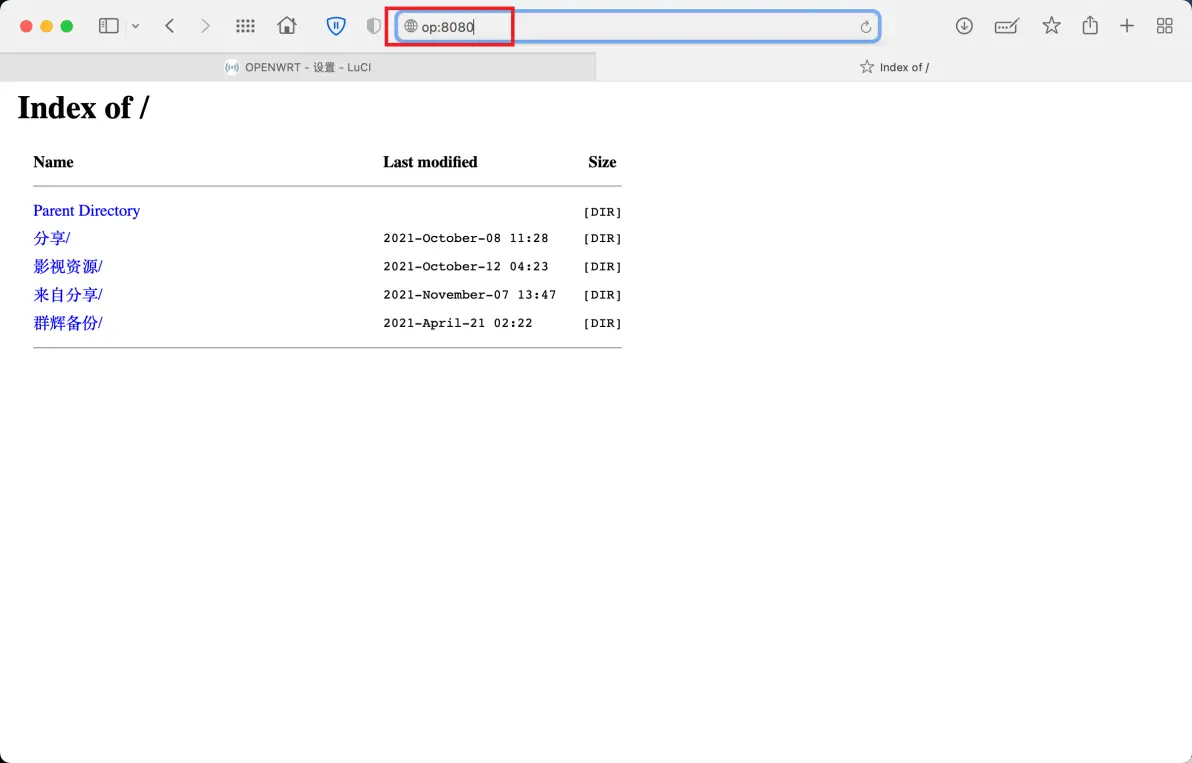
Task: Show downloads with the download arrow icon
Action: 964,26
